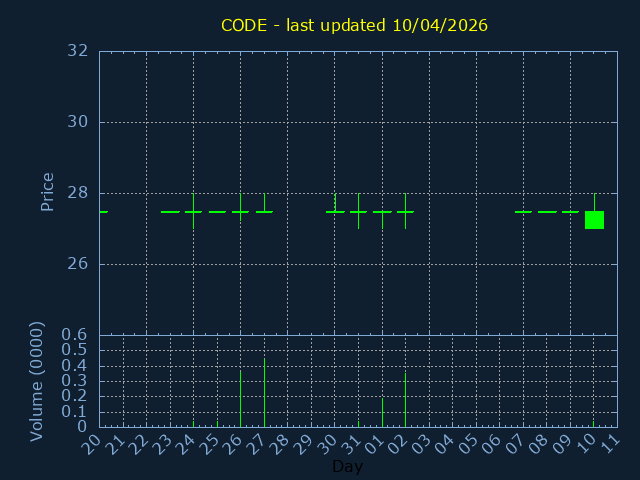Click the flat price dash on day 25
The width and height of the screenshot is (640, 480).
pyautogui.click(x=217, y=212)
